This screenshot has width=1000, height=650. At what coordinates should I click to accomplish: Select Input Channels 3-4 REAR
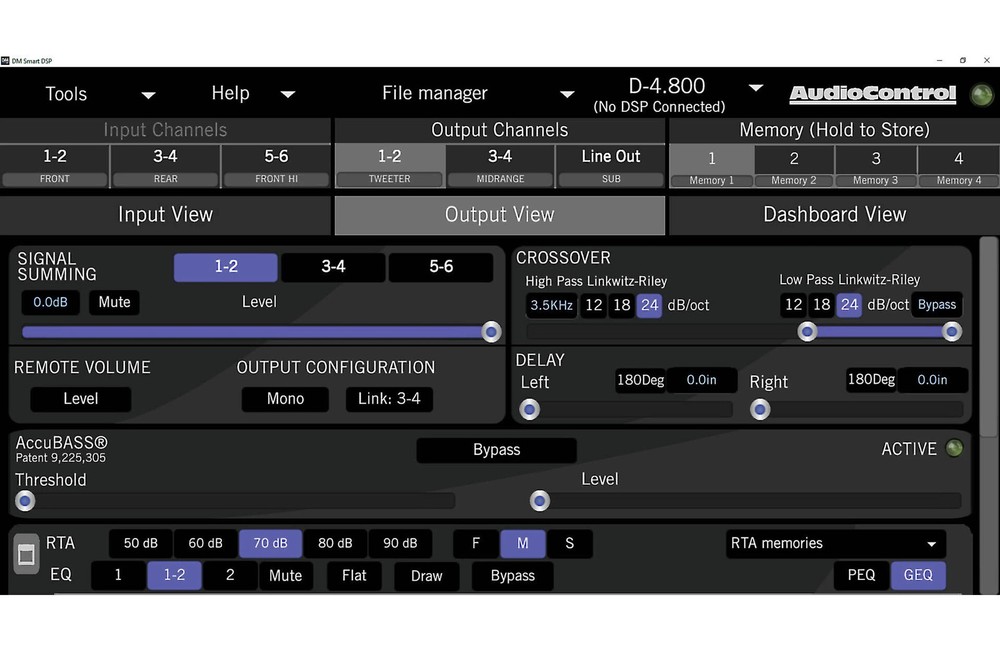[165, 166]
